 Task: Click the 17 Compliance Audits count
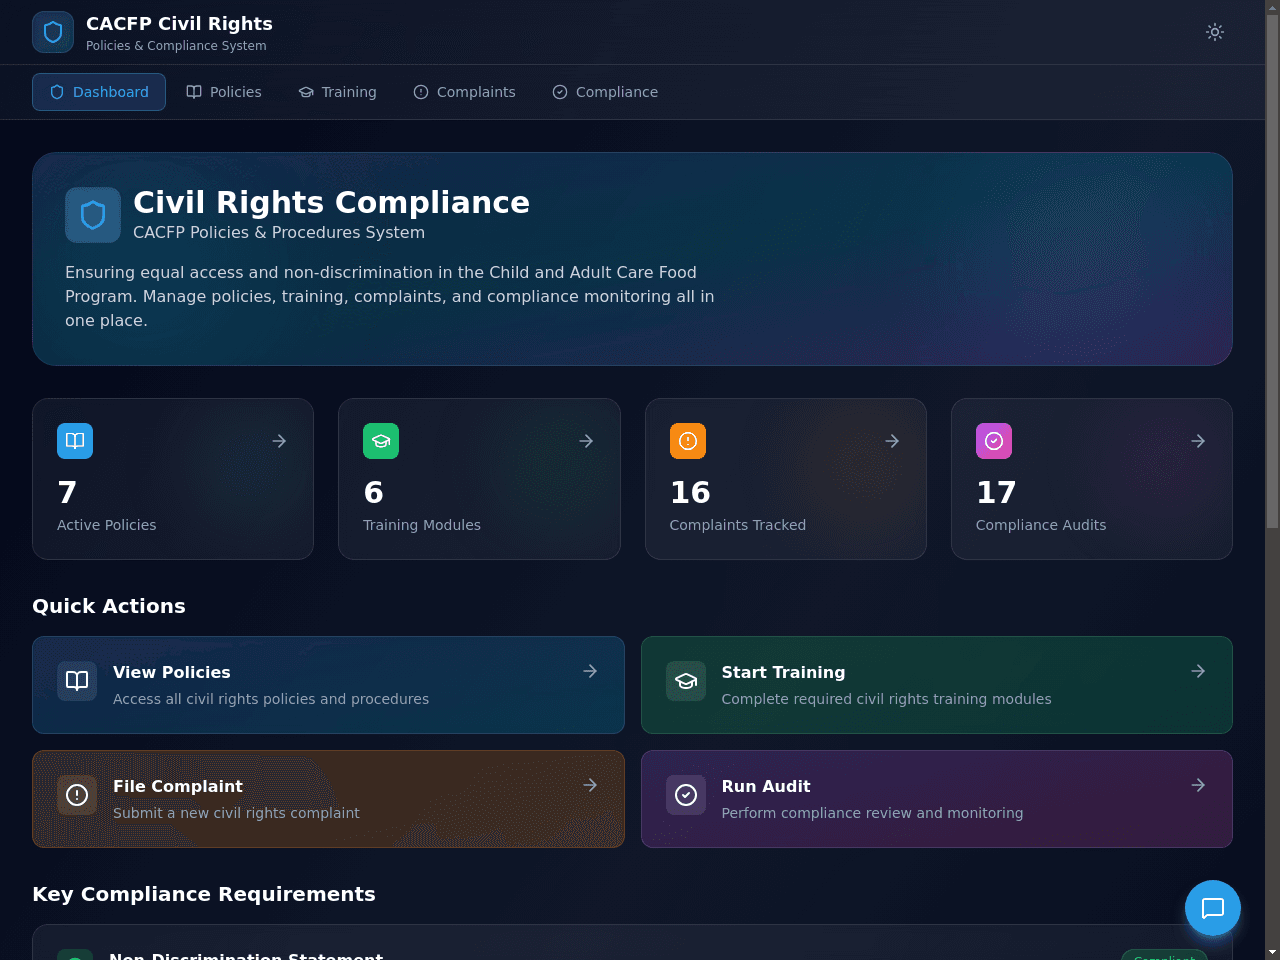pos(996,492)
